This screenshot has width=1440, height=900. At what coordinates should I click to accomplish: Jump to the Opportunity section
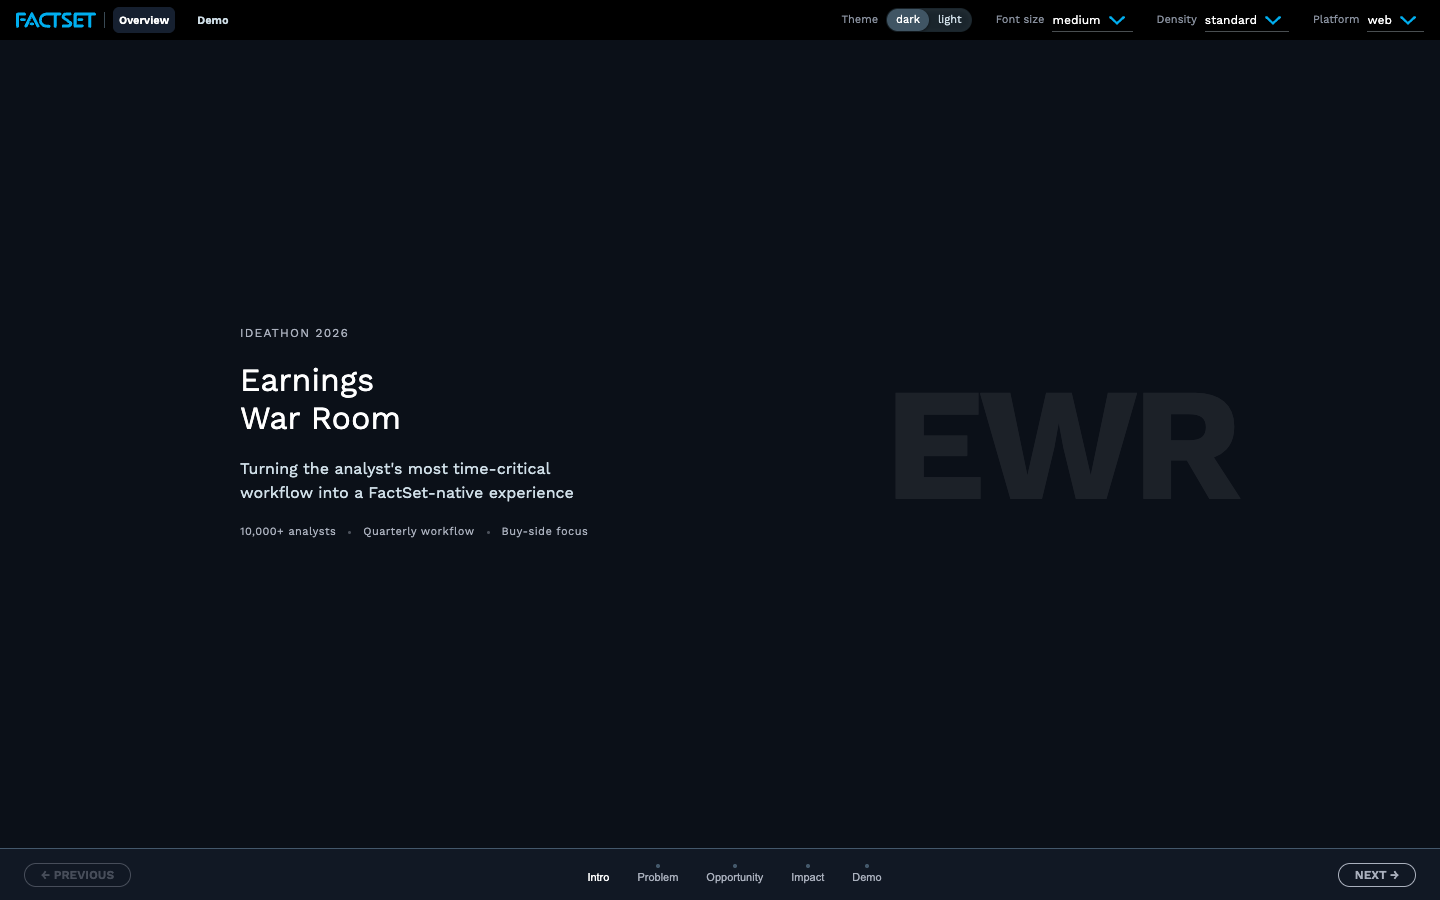[x=735, y=875]
